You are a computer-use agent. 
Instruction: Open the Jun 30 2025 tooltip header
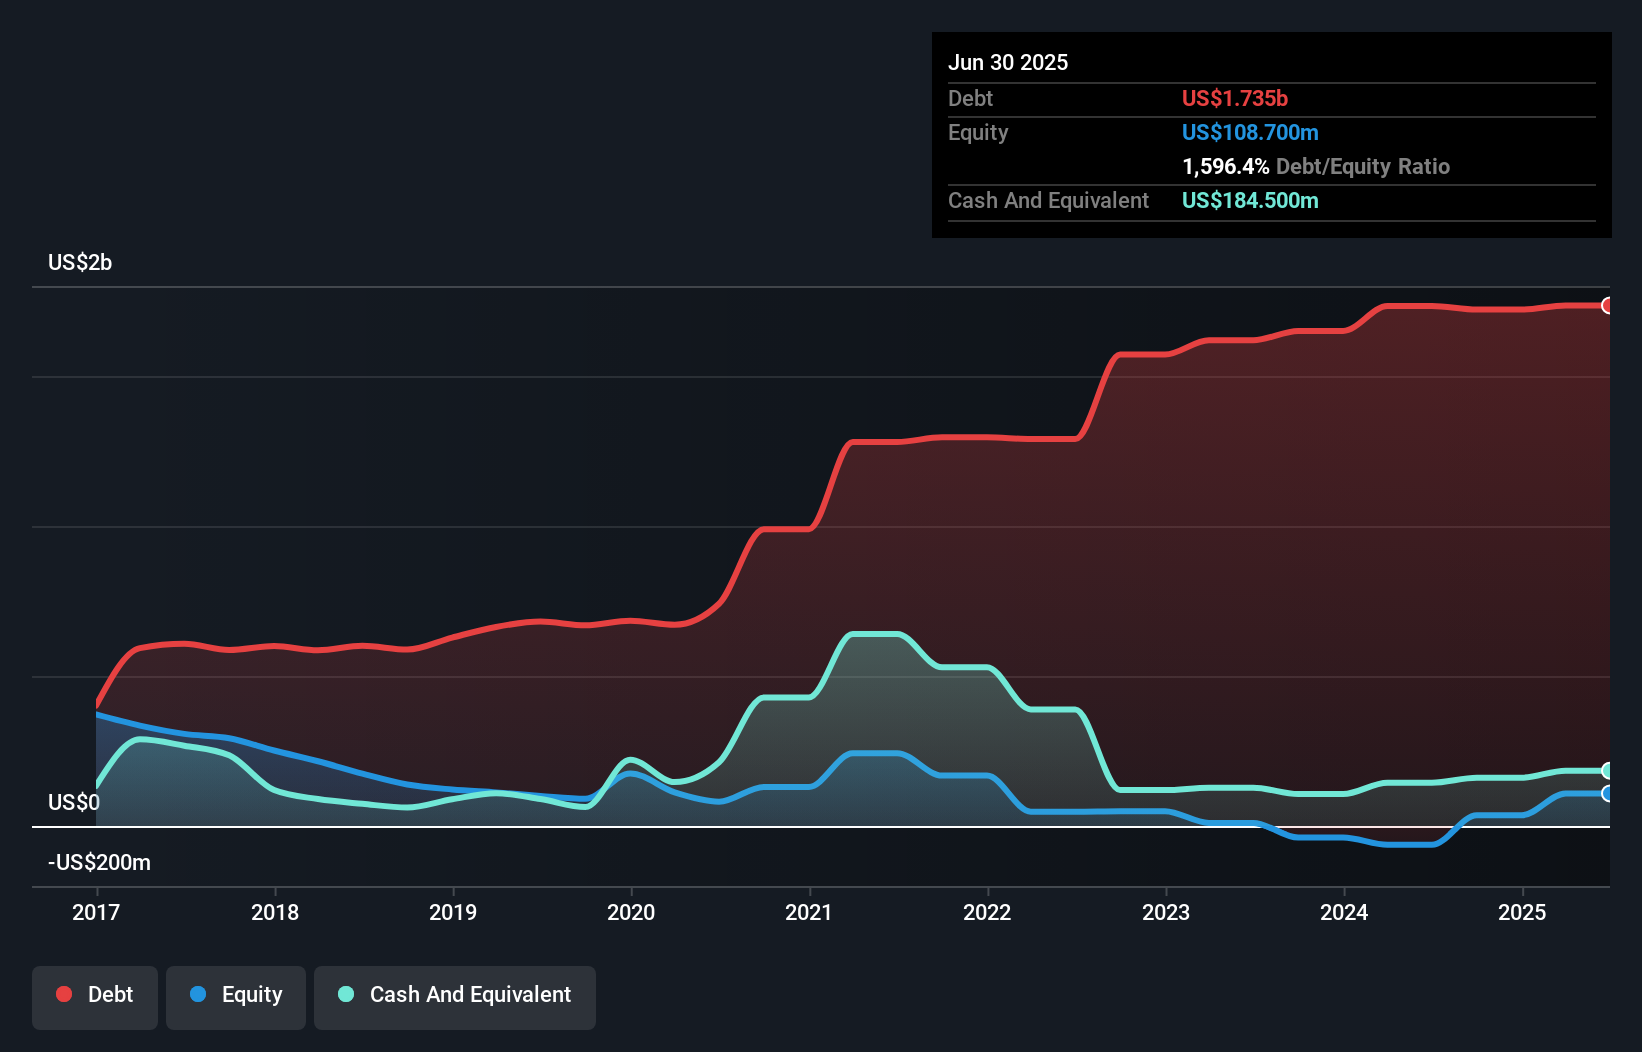pyautogui.click(x=1008, y=62)
